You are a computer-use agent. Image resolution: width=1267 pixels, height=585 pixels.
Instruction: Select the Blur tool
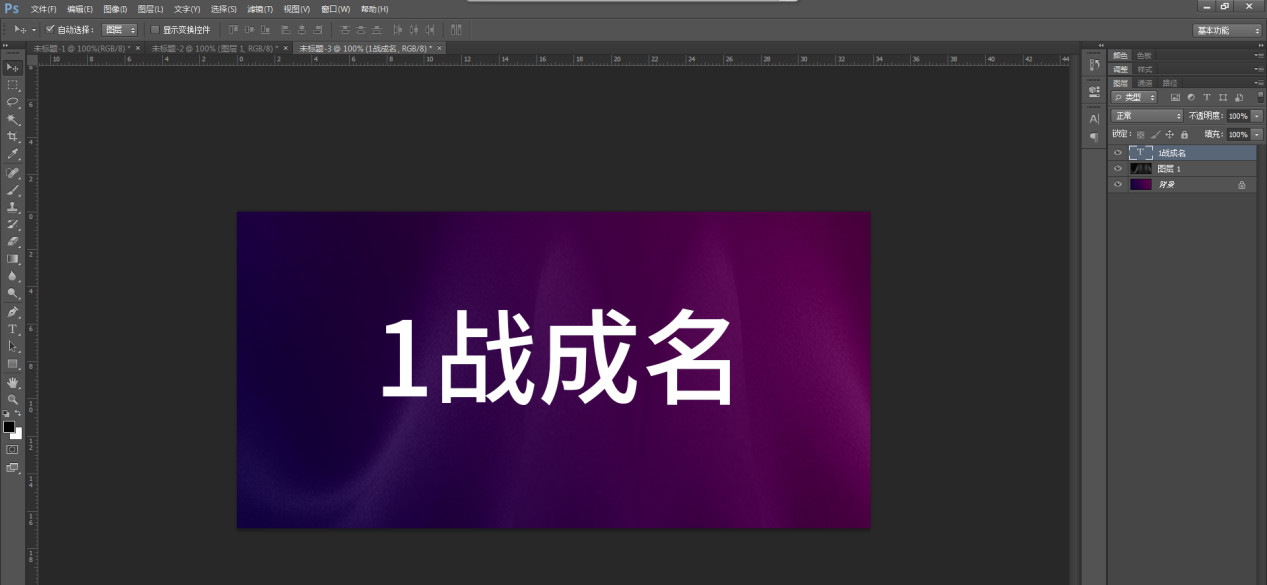(x=13, y=275)
